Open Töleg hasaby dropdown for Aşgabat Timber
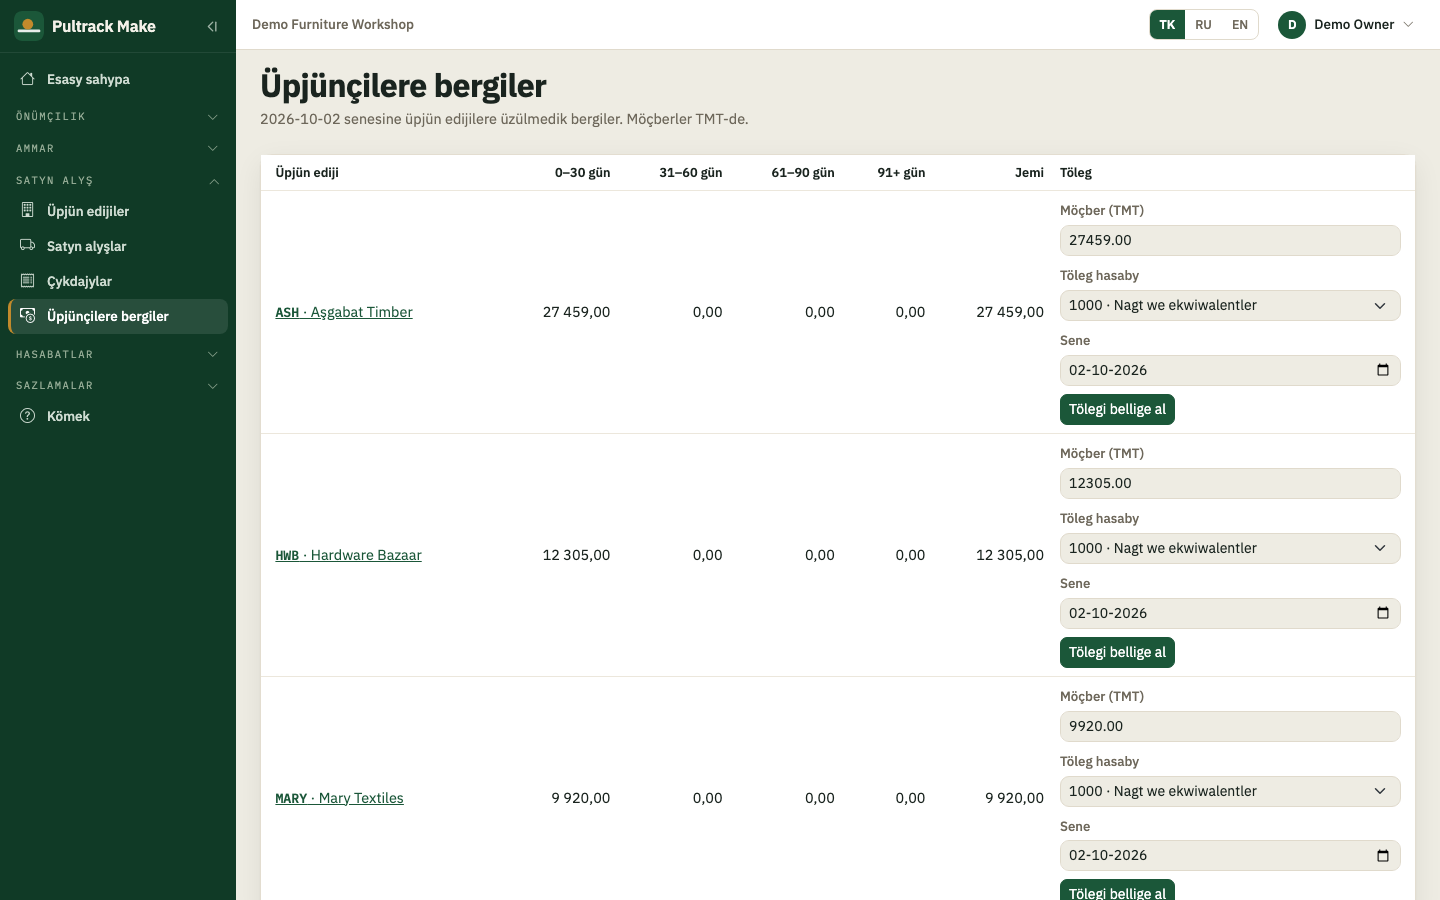Image resolution: width=1440 pixels, height=900 pixels. [1230, 305]
